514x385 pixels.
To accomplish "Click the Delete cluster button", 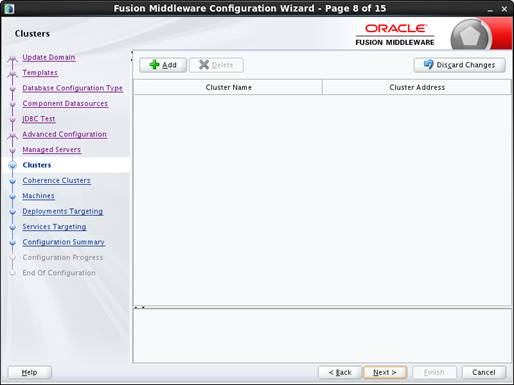I will (216, 65).
